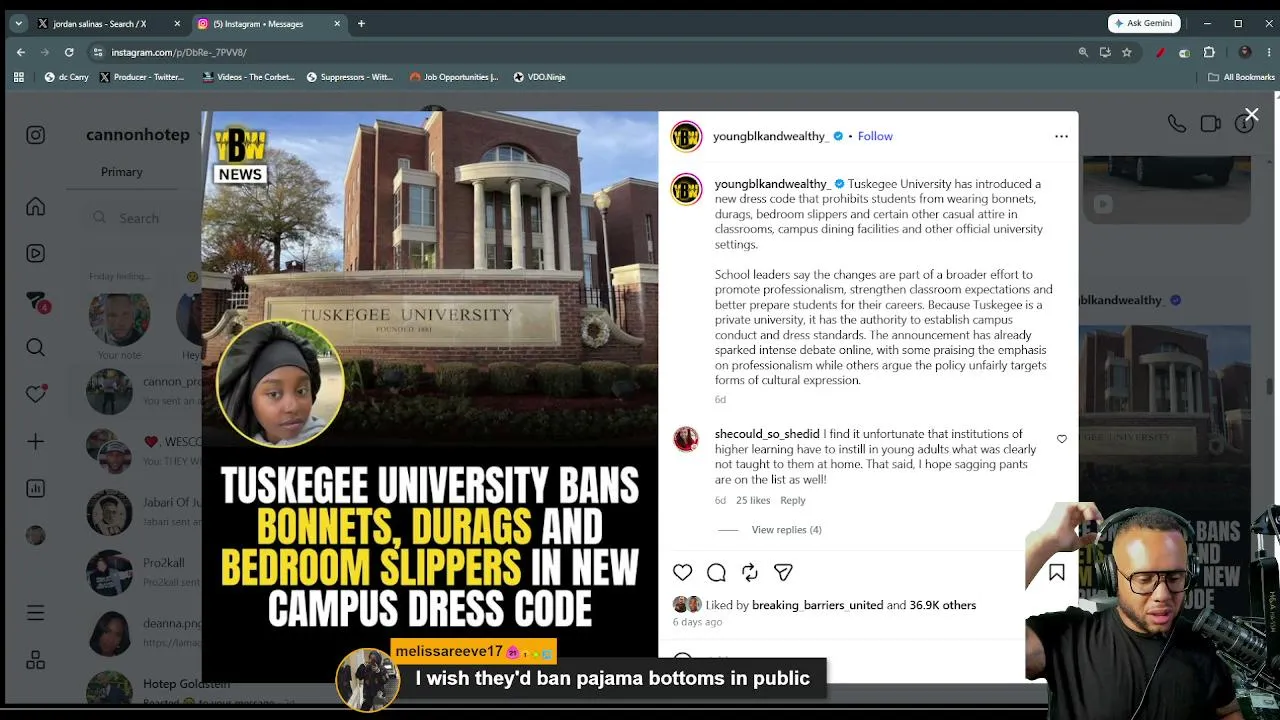Install the app via the address bar icon
Image resolution: width=1280 pixels, height=720 pixels.
(1105, 52)
